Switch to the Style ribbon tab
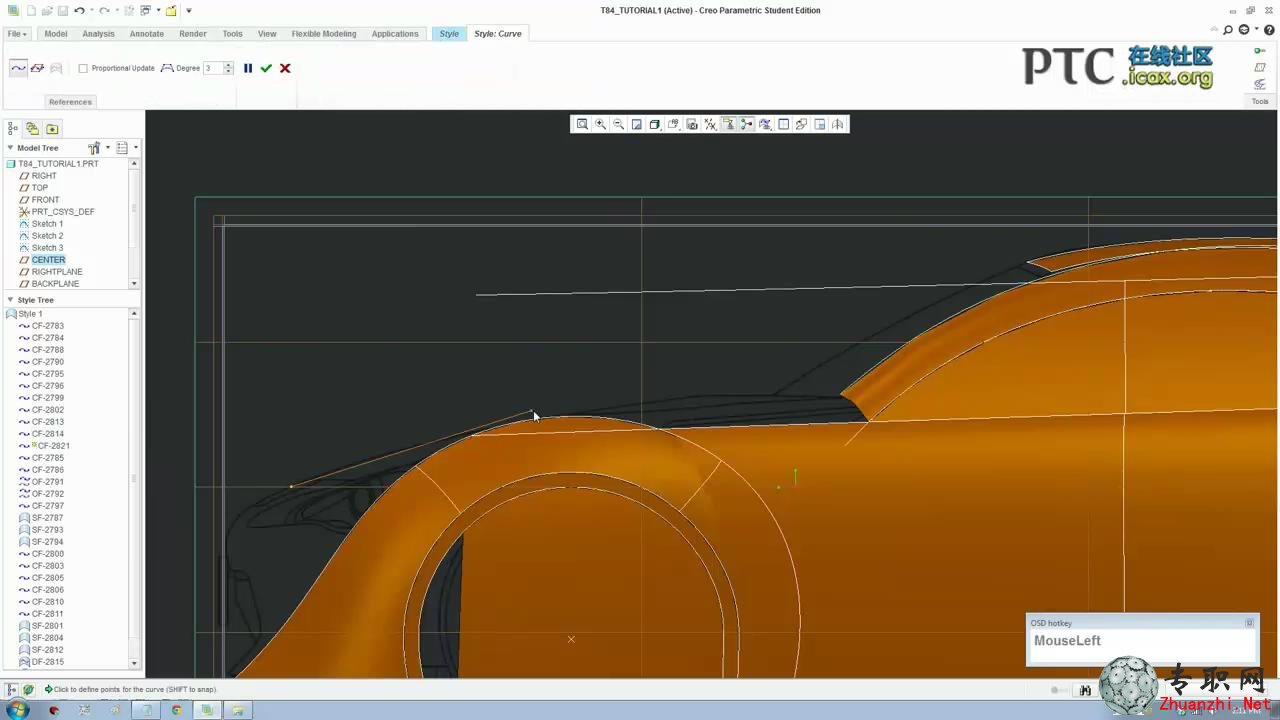Viewport: 1280px width, 720px height. coord(449,34)
